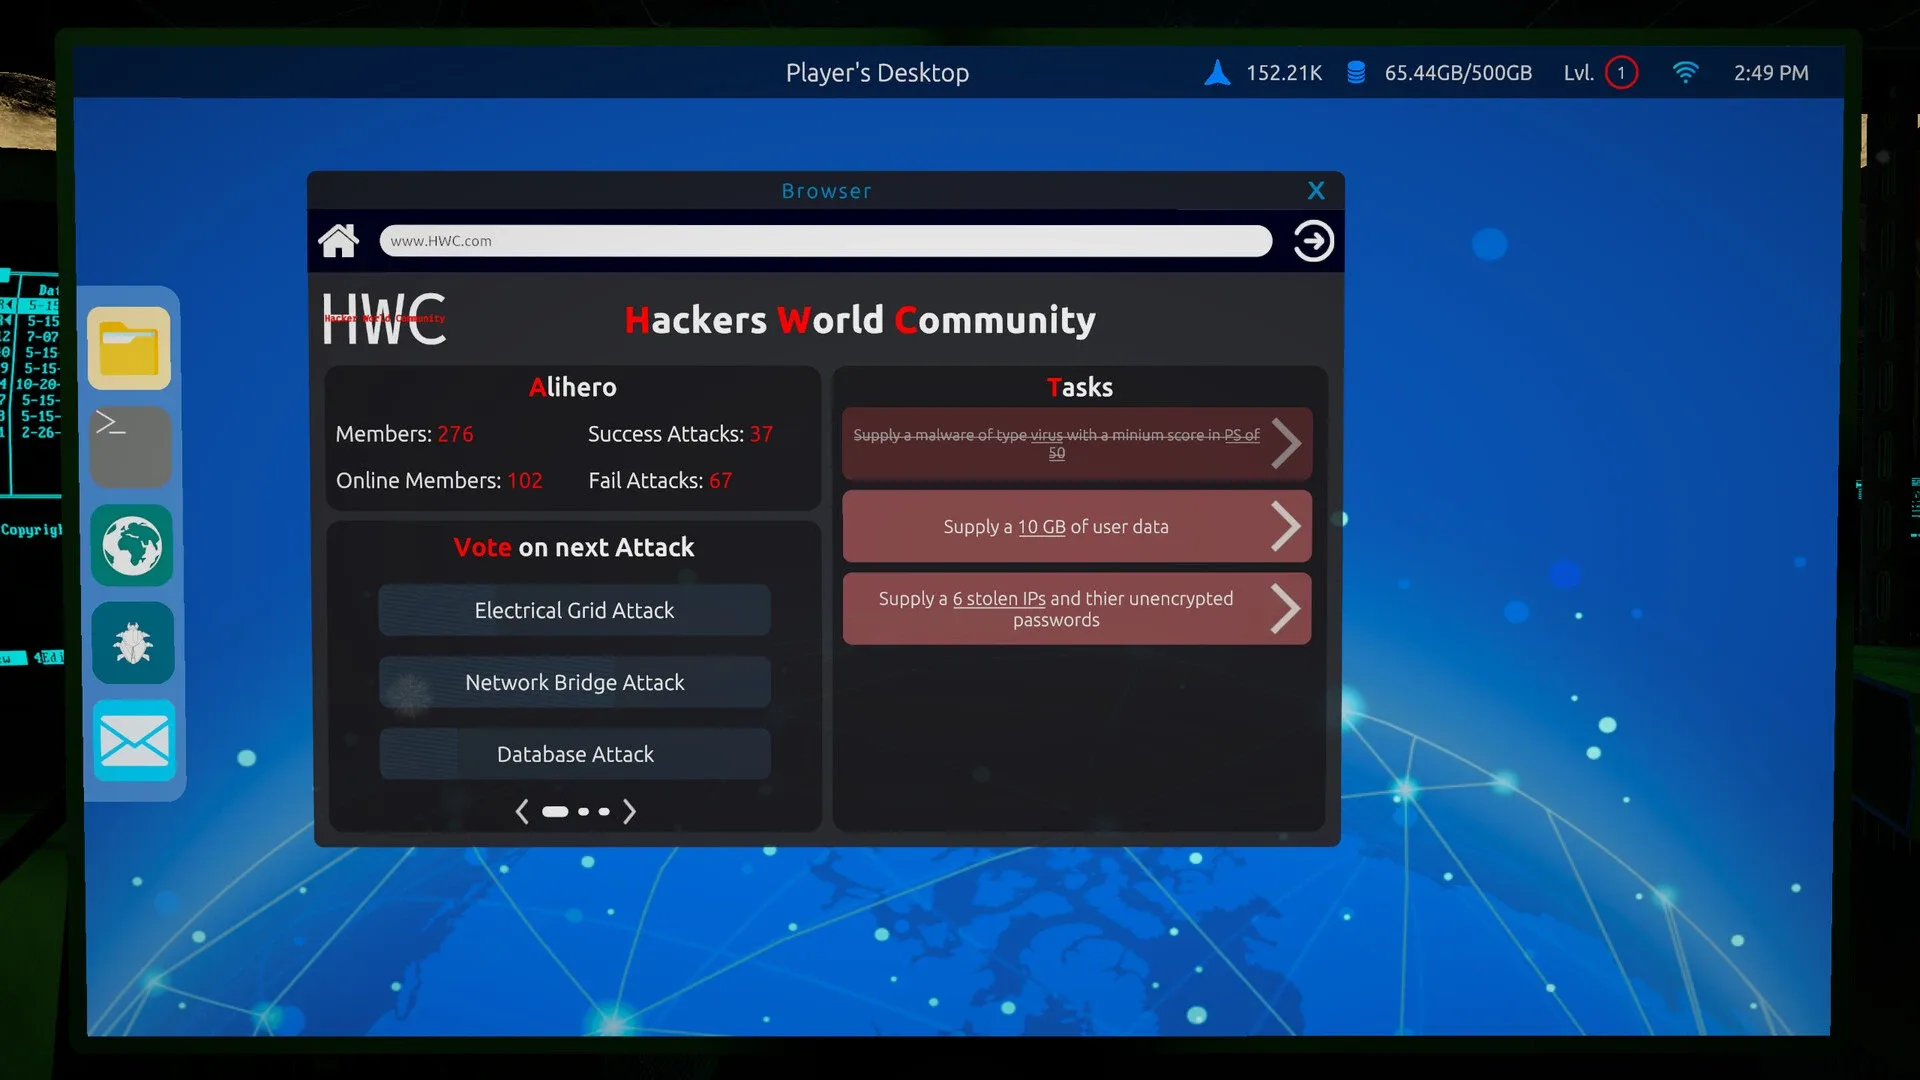Click the www.HWC.com address bar
1920x1080 pixels.
pos(825,241)
